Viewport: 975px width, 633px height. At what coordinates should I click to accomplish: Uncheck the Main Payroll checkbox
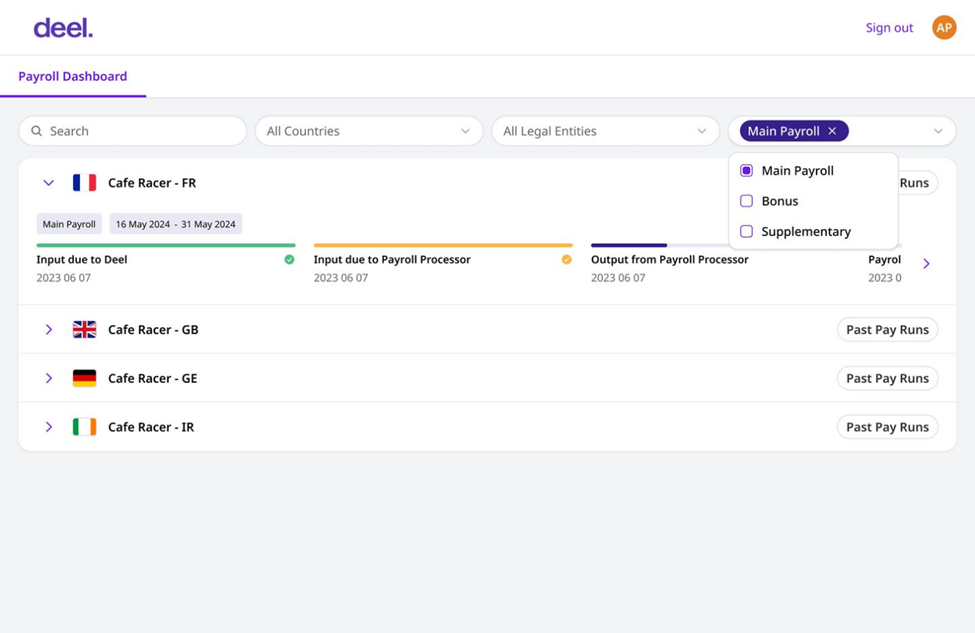point(746,170)
